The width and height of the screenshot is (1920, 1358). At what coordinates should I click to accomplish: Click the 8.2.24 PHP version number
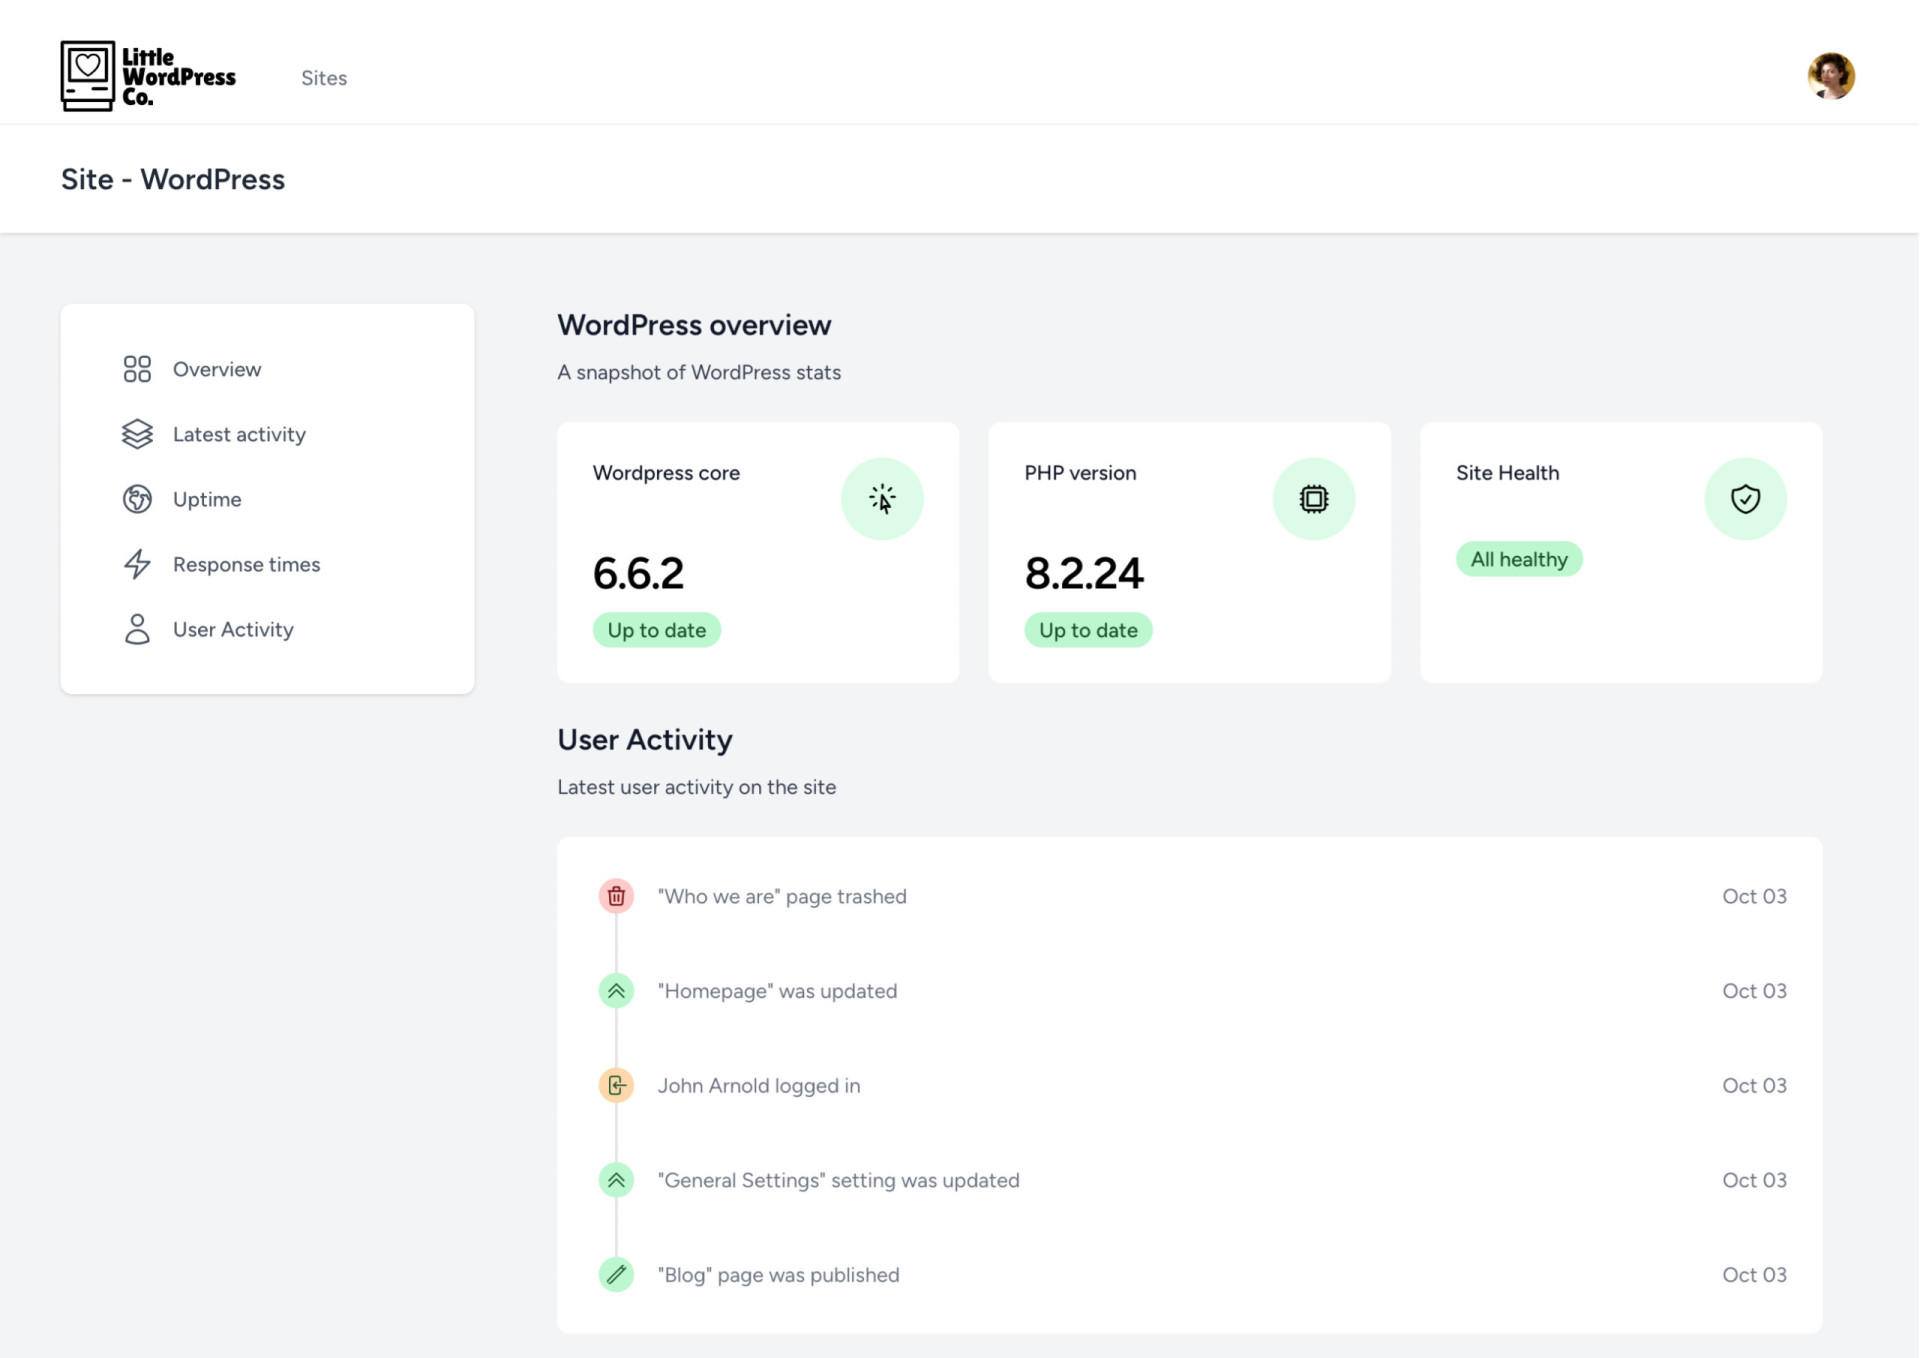tap(1083, 573)
